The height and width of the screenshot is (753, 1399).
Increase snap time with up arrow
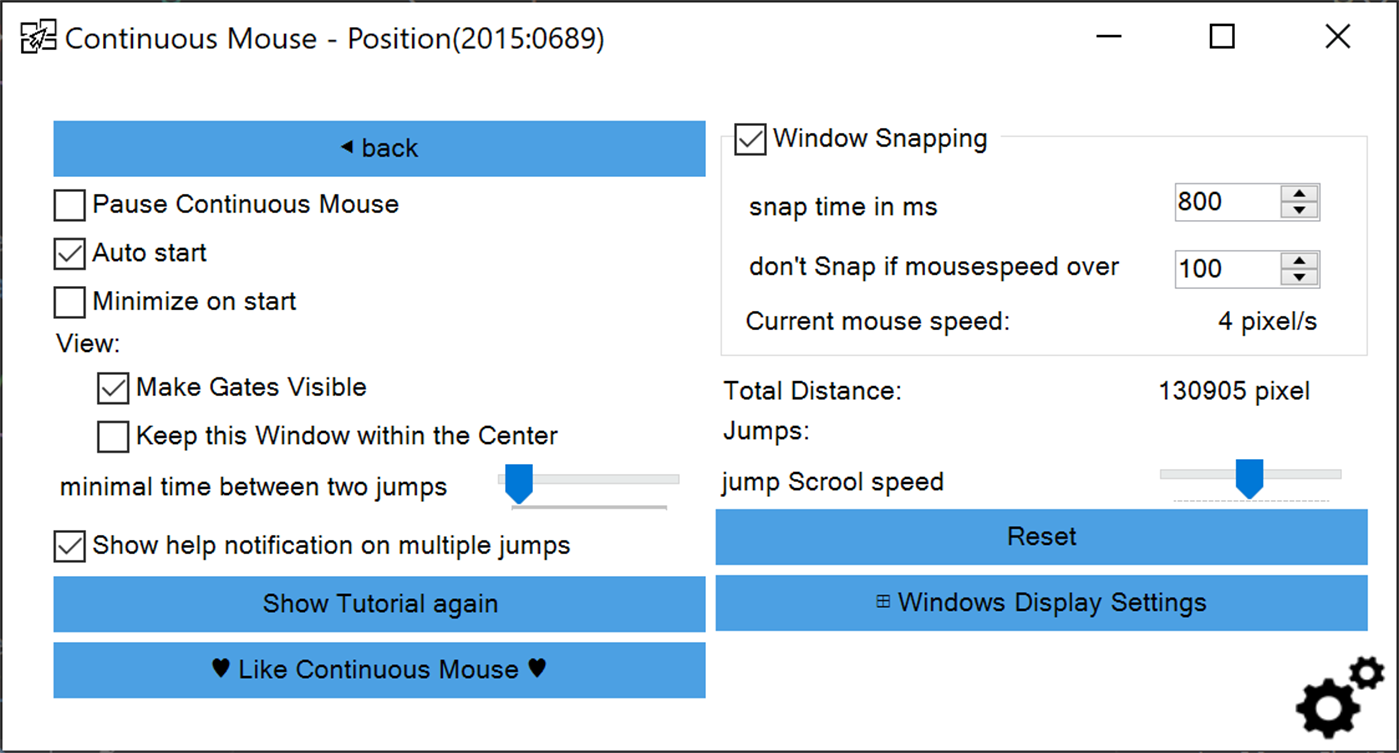[1299, 193]
